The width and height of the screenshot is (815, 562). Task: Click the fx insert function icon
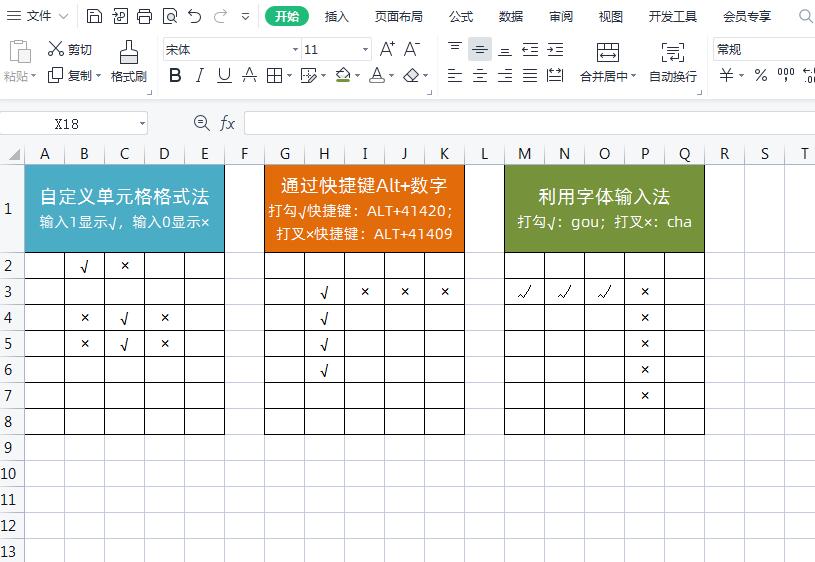[x=227, y=123]
